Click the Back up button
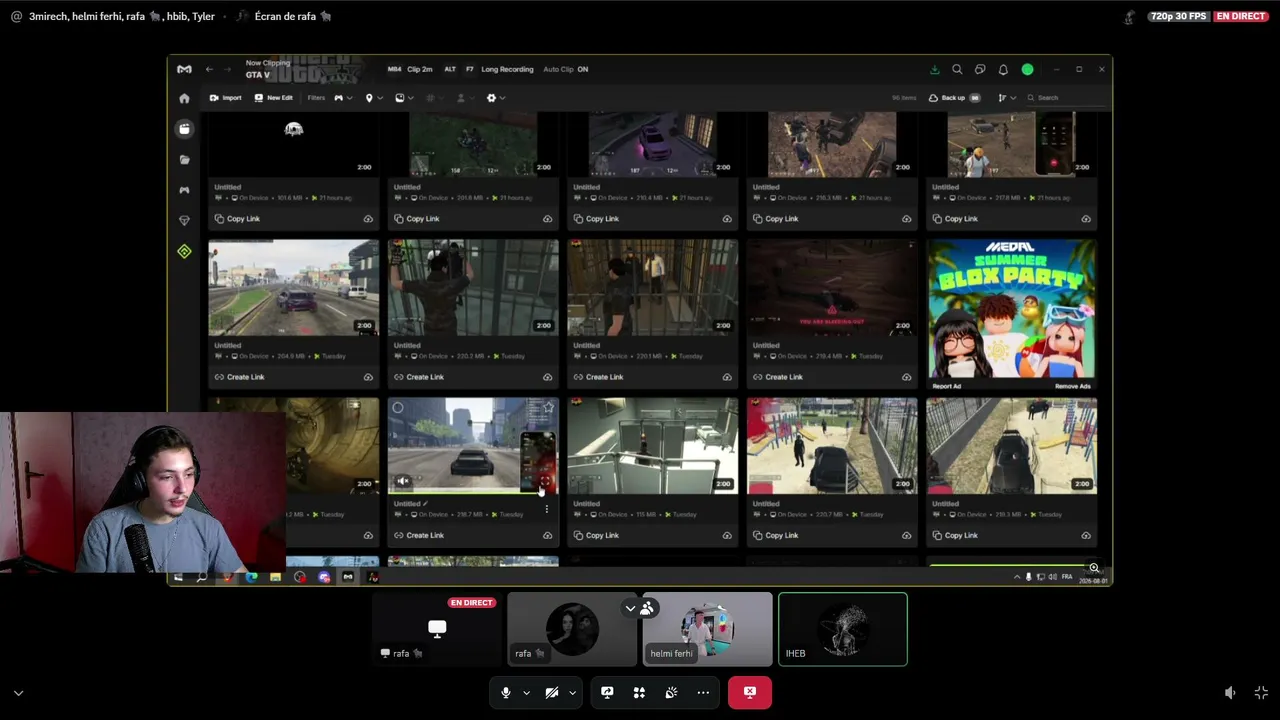Screen dimensions: 1280x720 pos(954,98)
